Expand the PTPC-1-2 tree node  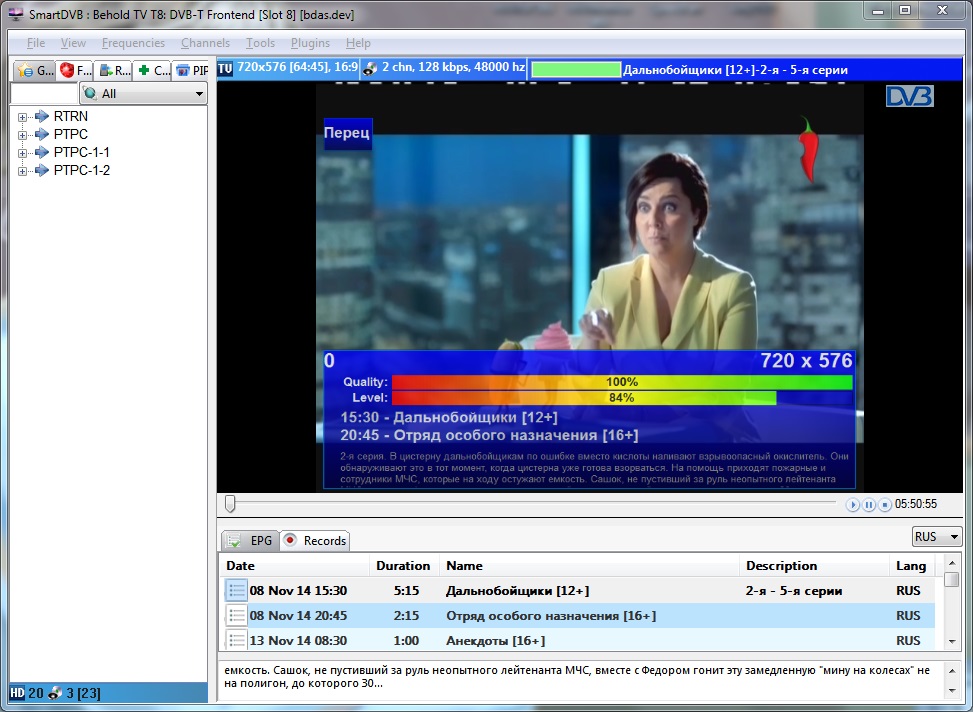[x=22, y=171]
